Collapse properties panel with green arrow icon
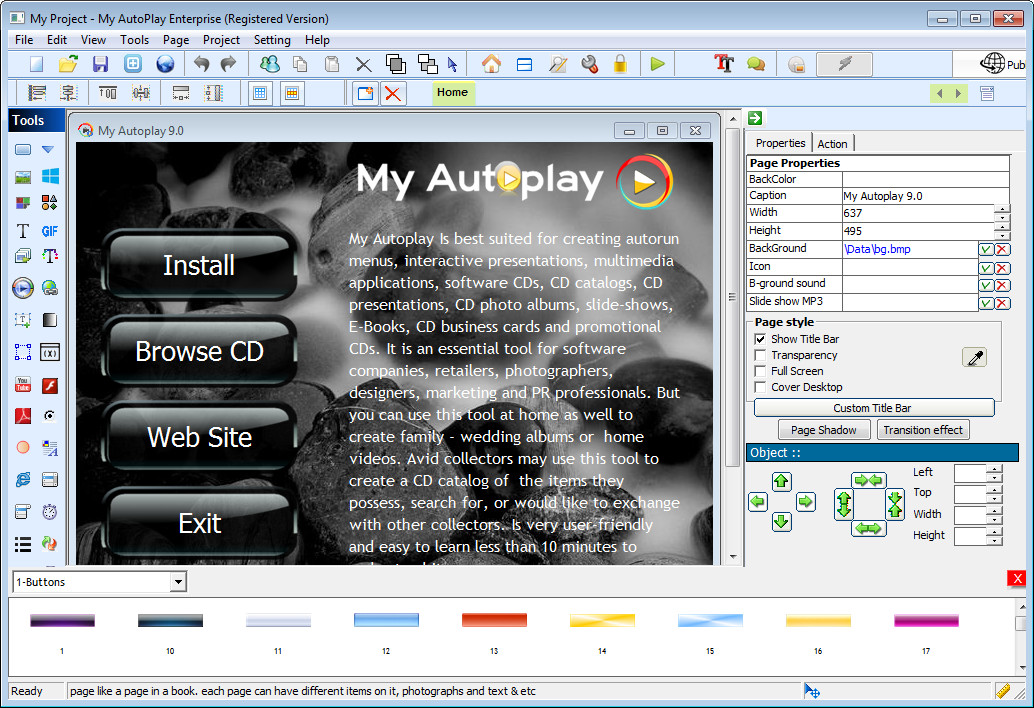Viewport: 1034px width, 708px height. point(755,118)
